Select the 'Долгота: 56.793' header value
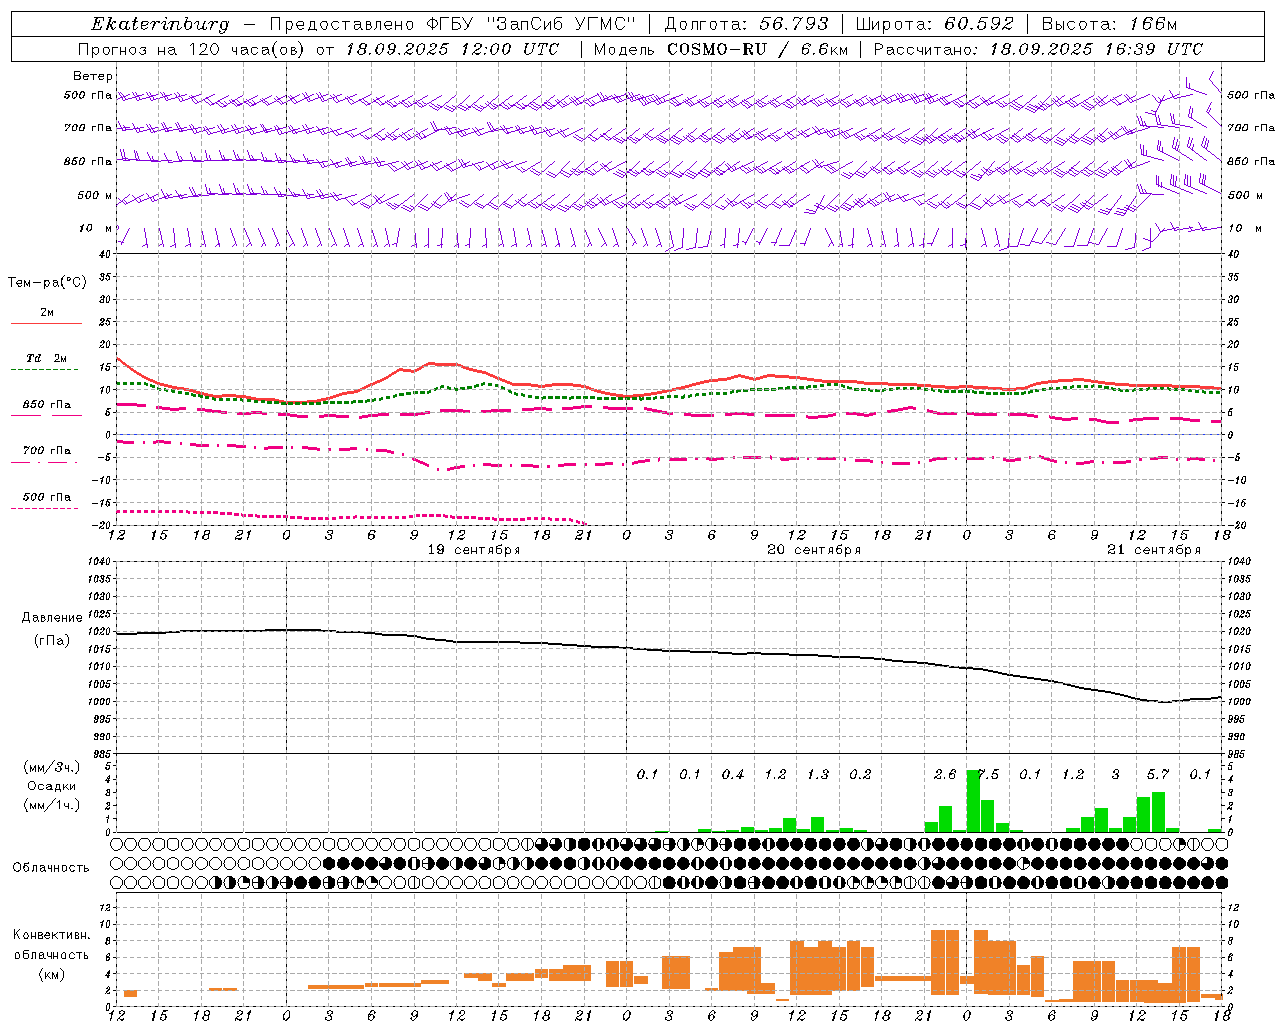This screenshot has width=1280, height=1024. pos(746,24)
